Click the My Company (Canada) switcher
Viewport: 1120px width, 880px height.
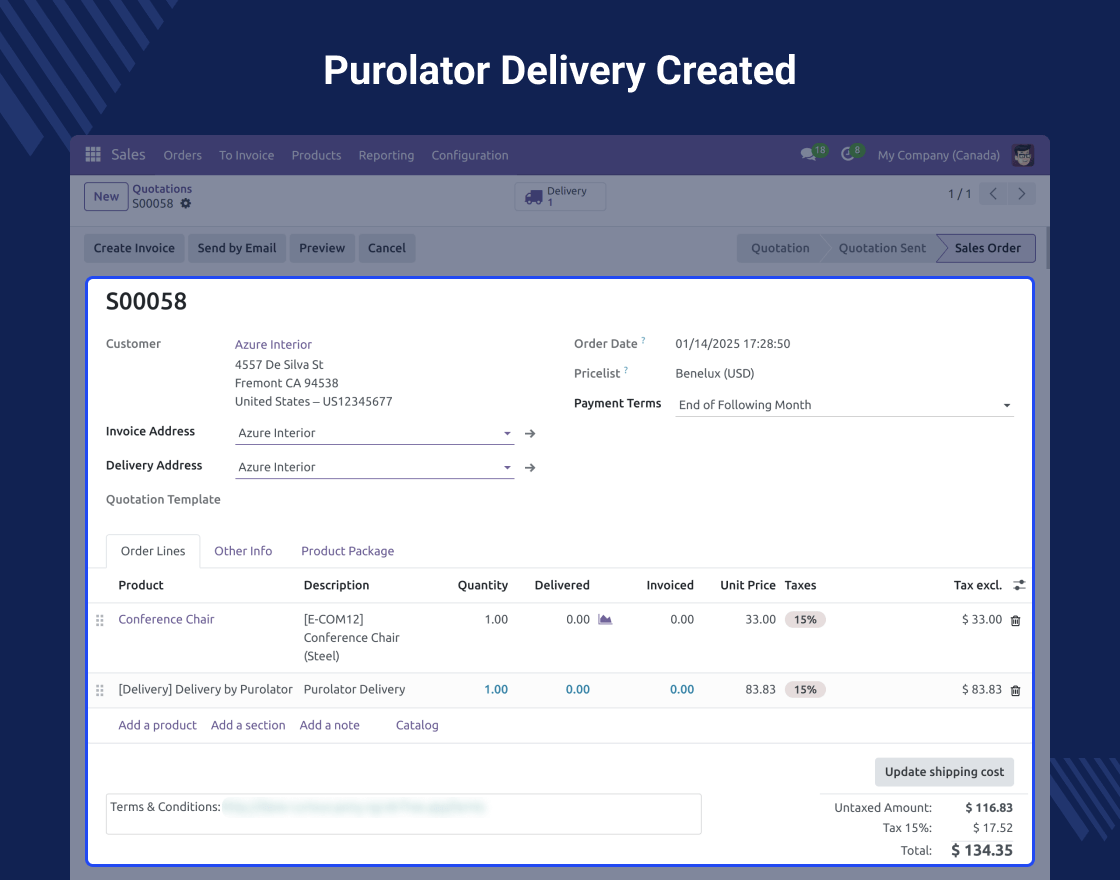939,155
